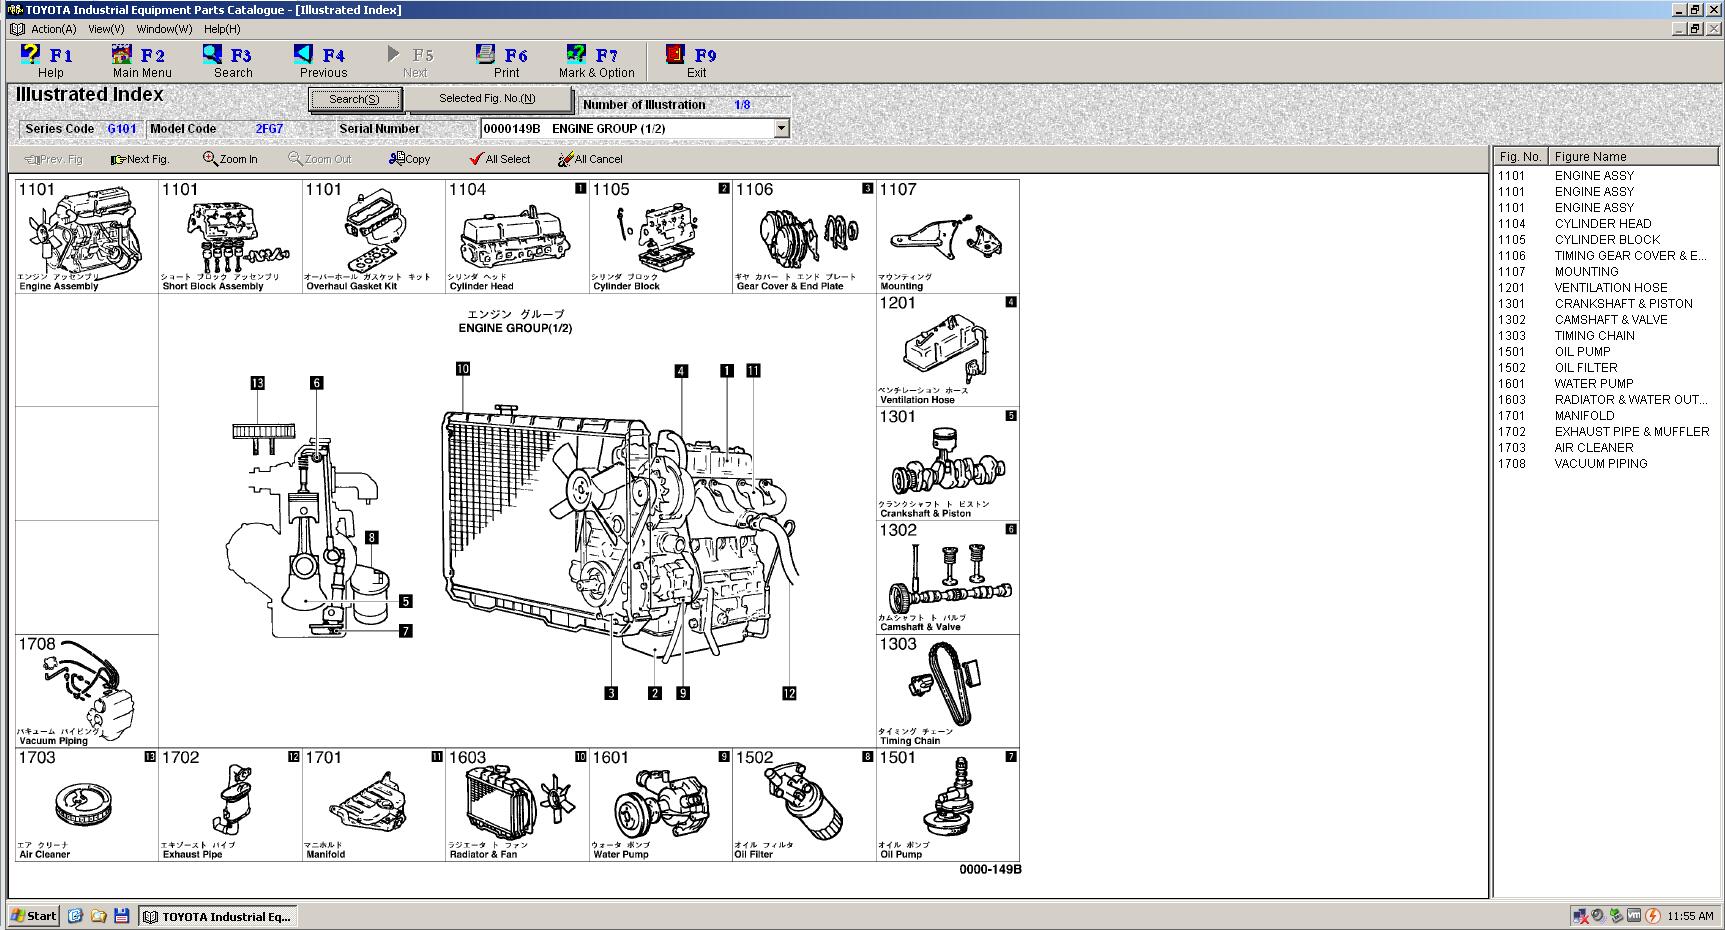This screenshot has height=930, width=1725.
Task: Open the Action(A) menu
Action: pos(53,29)
